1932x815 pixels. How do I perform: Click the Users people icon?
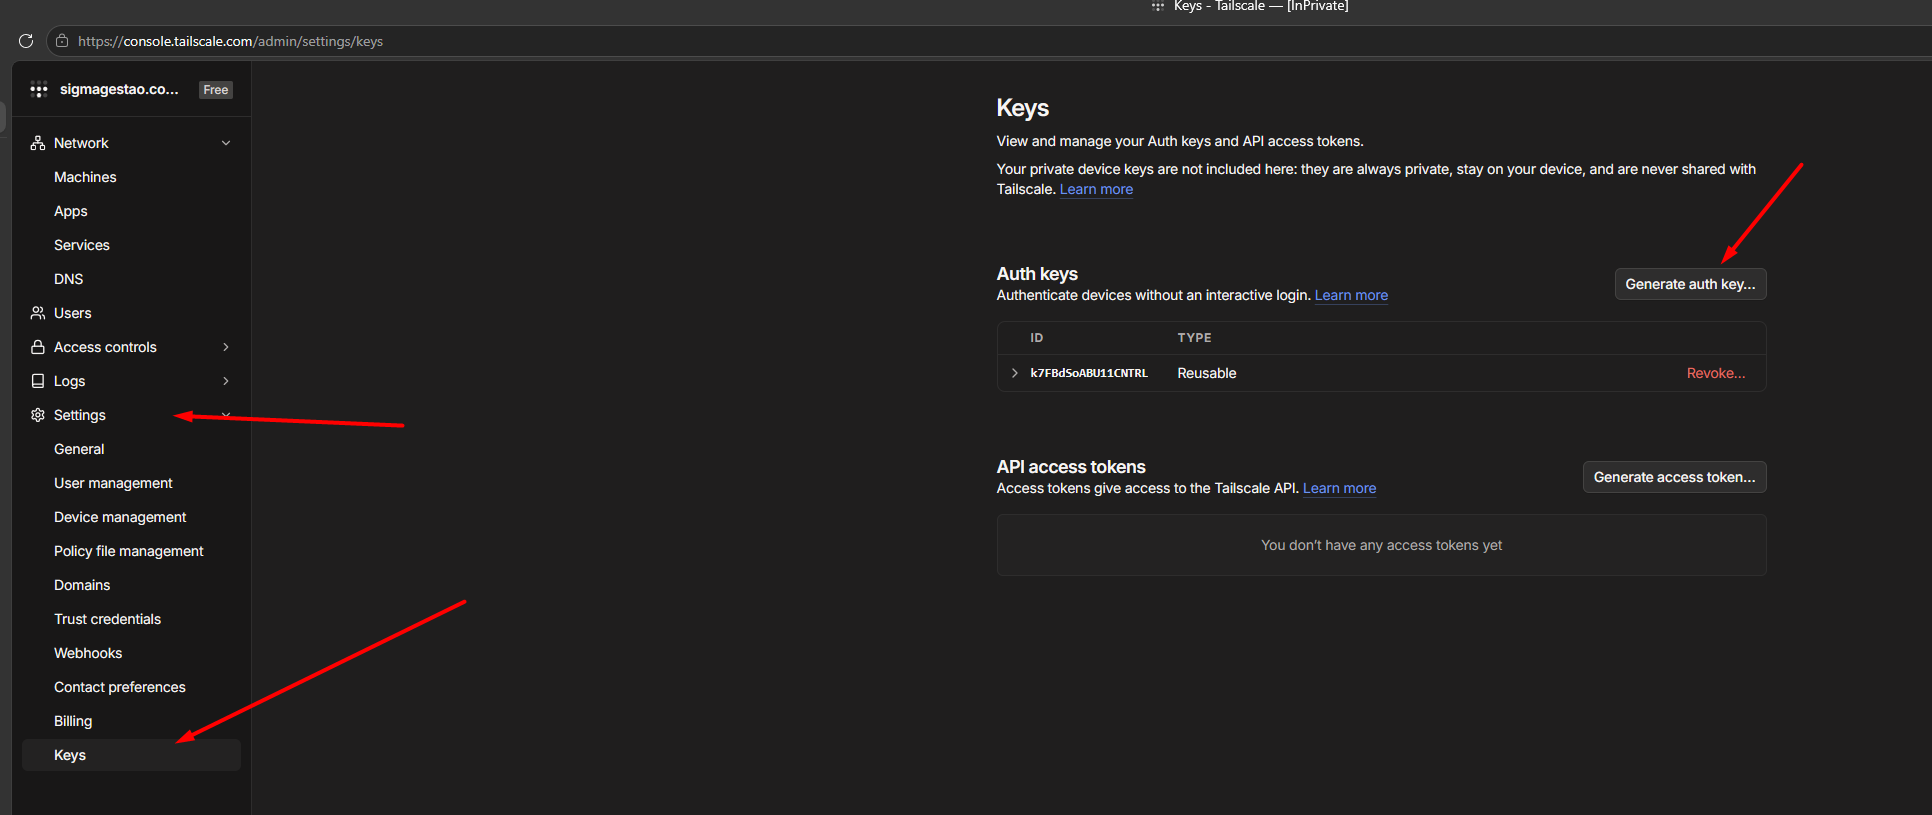[38, 313]
